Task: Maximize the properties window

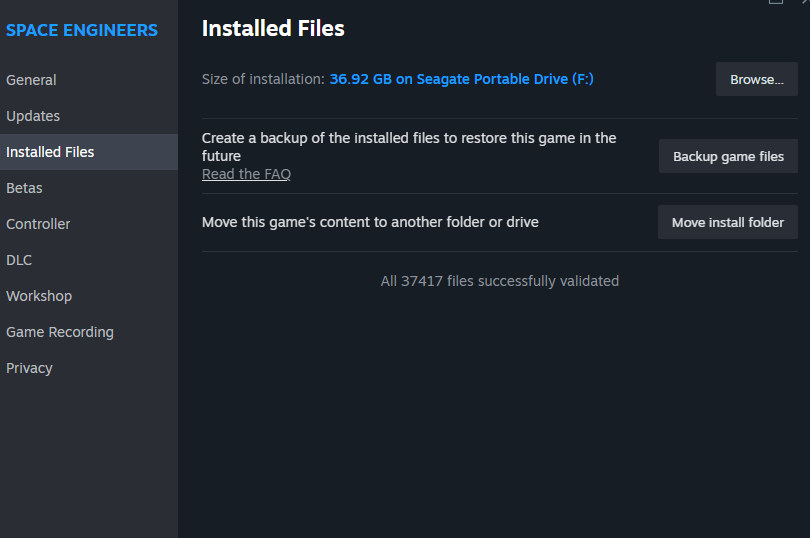Action: (x=776, y=2)
